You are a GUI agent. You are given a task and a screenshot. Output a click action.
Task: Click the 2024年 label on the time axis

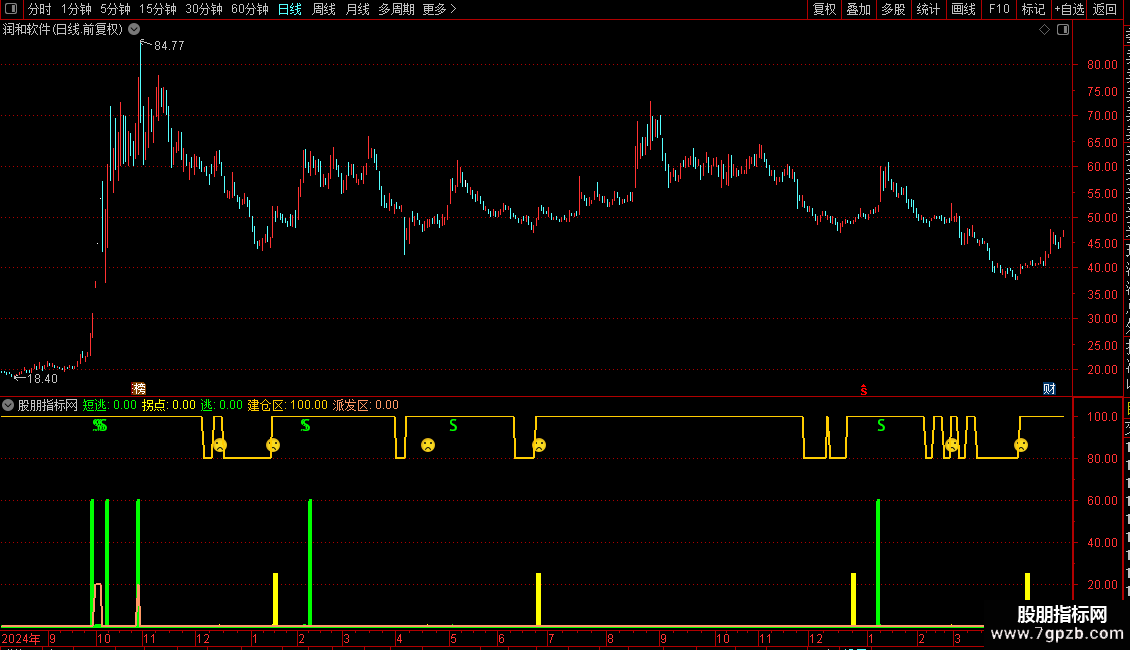pyautogui.click(x=21, y=638)
